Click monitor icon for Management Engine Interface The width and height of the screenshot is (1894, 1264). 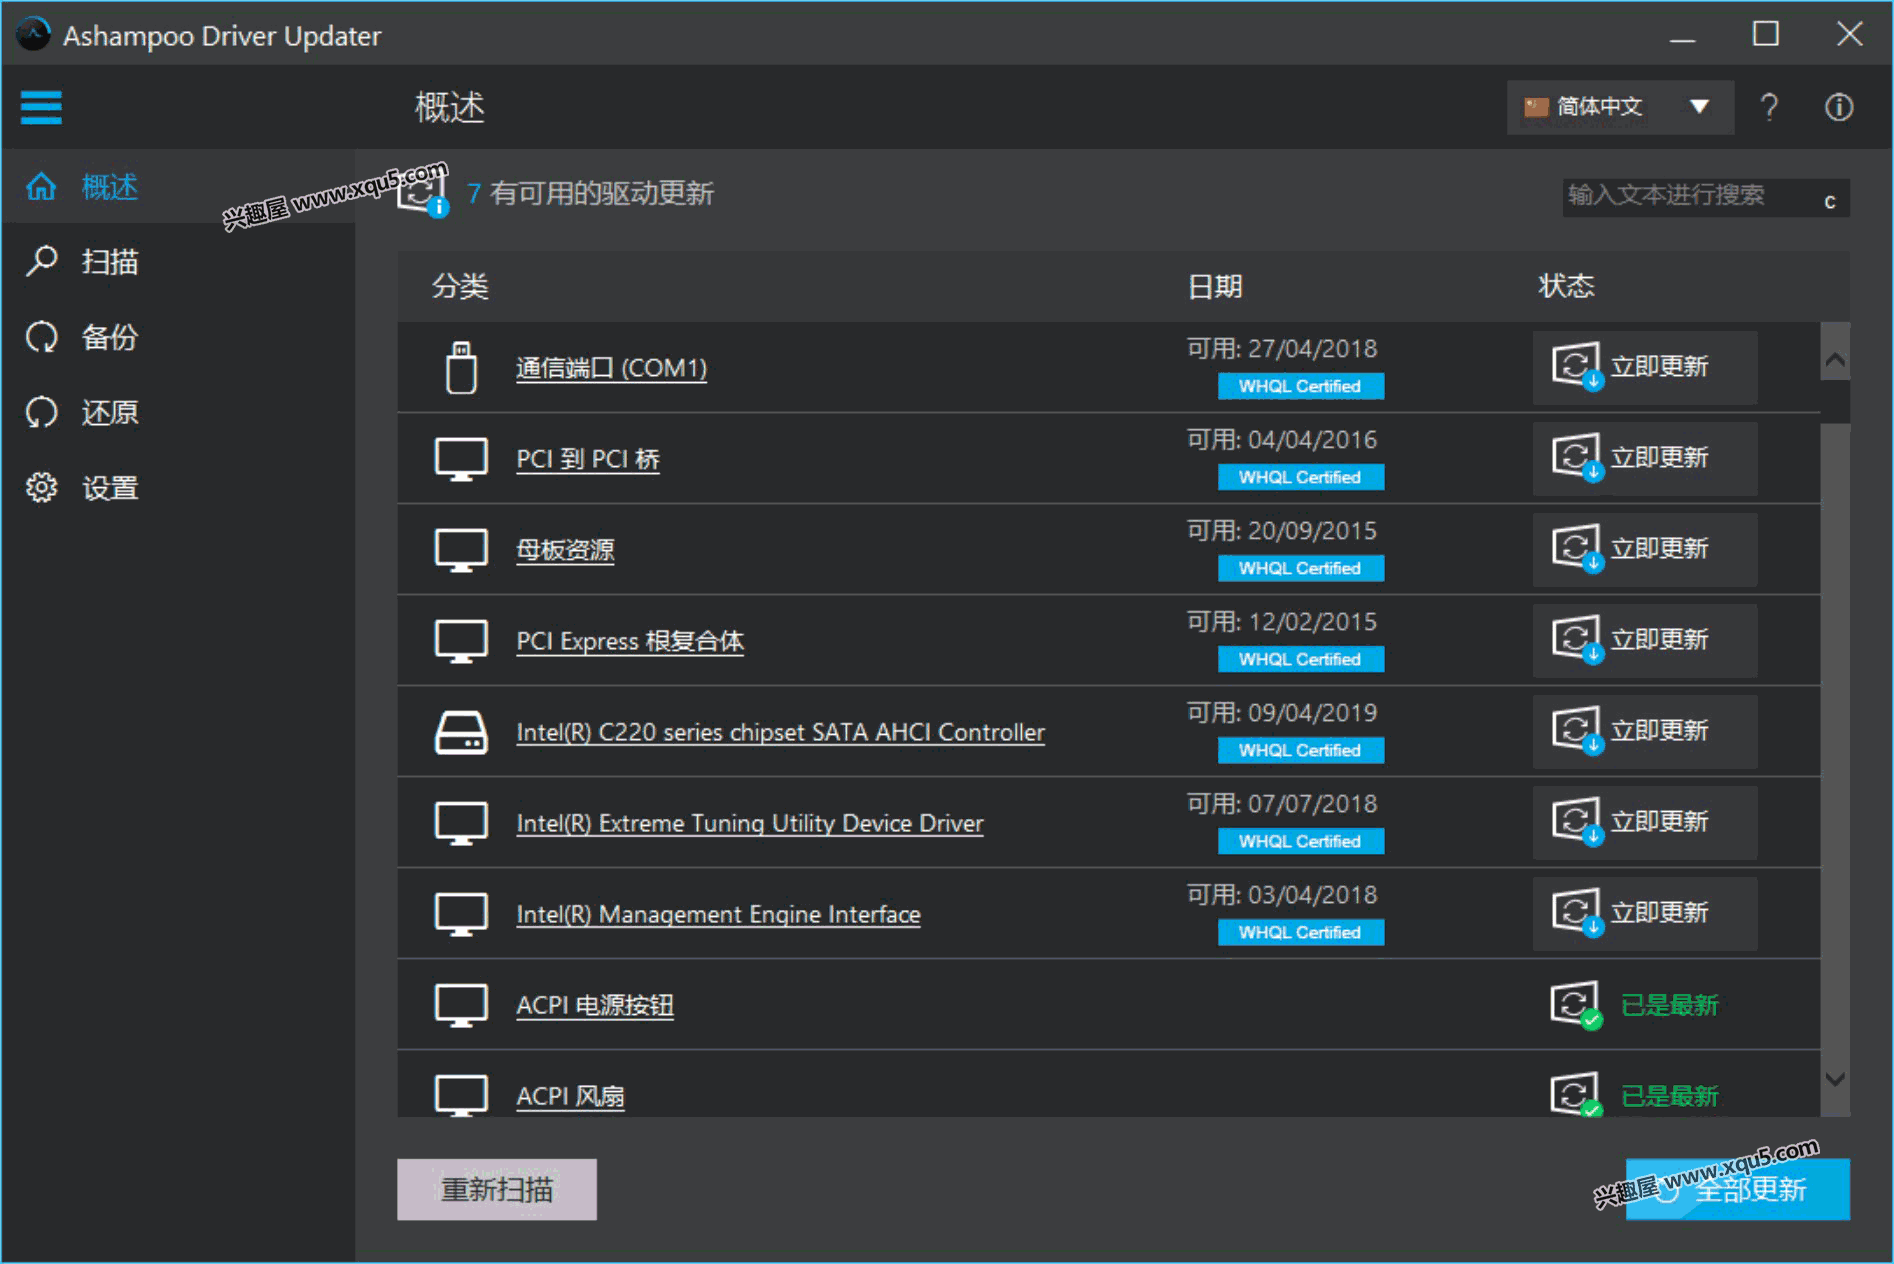click(x=461, y=914)
